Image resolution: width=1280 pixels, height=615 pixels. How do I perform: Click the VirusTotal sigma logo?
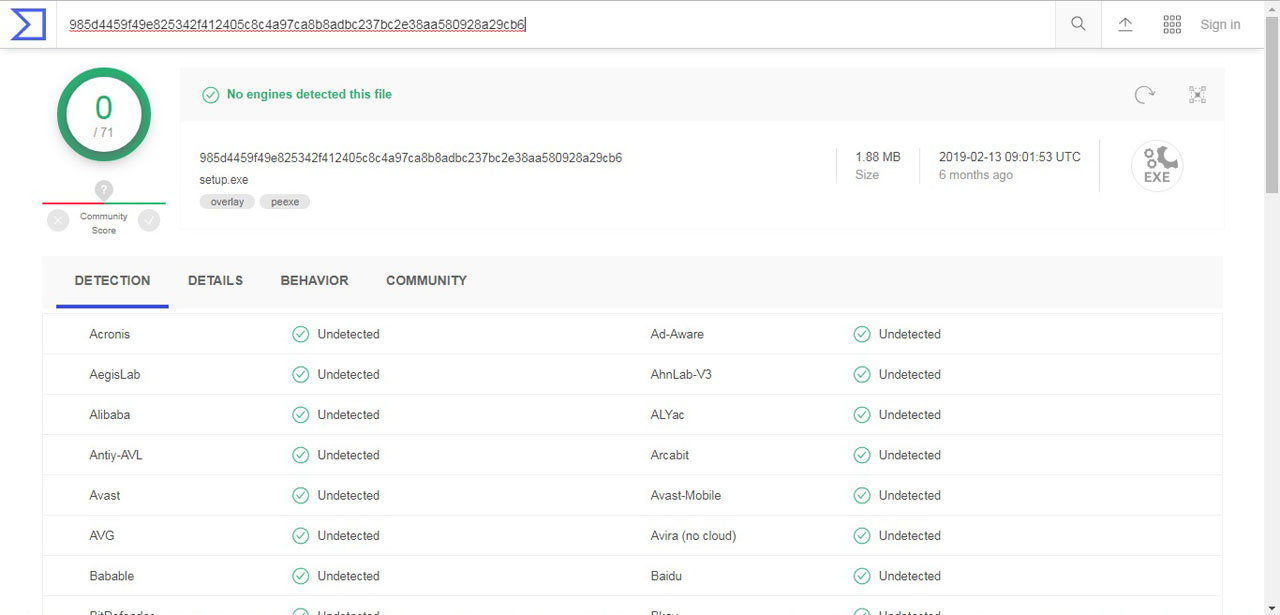[28, 24]
